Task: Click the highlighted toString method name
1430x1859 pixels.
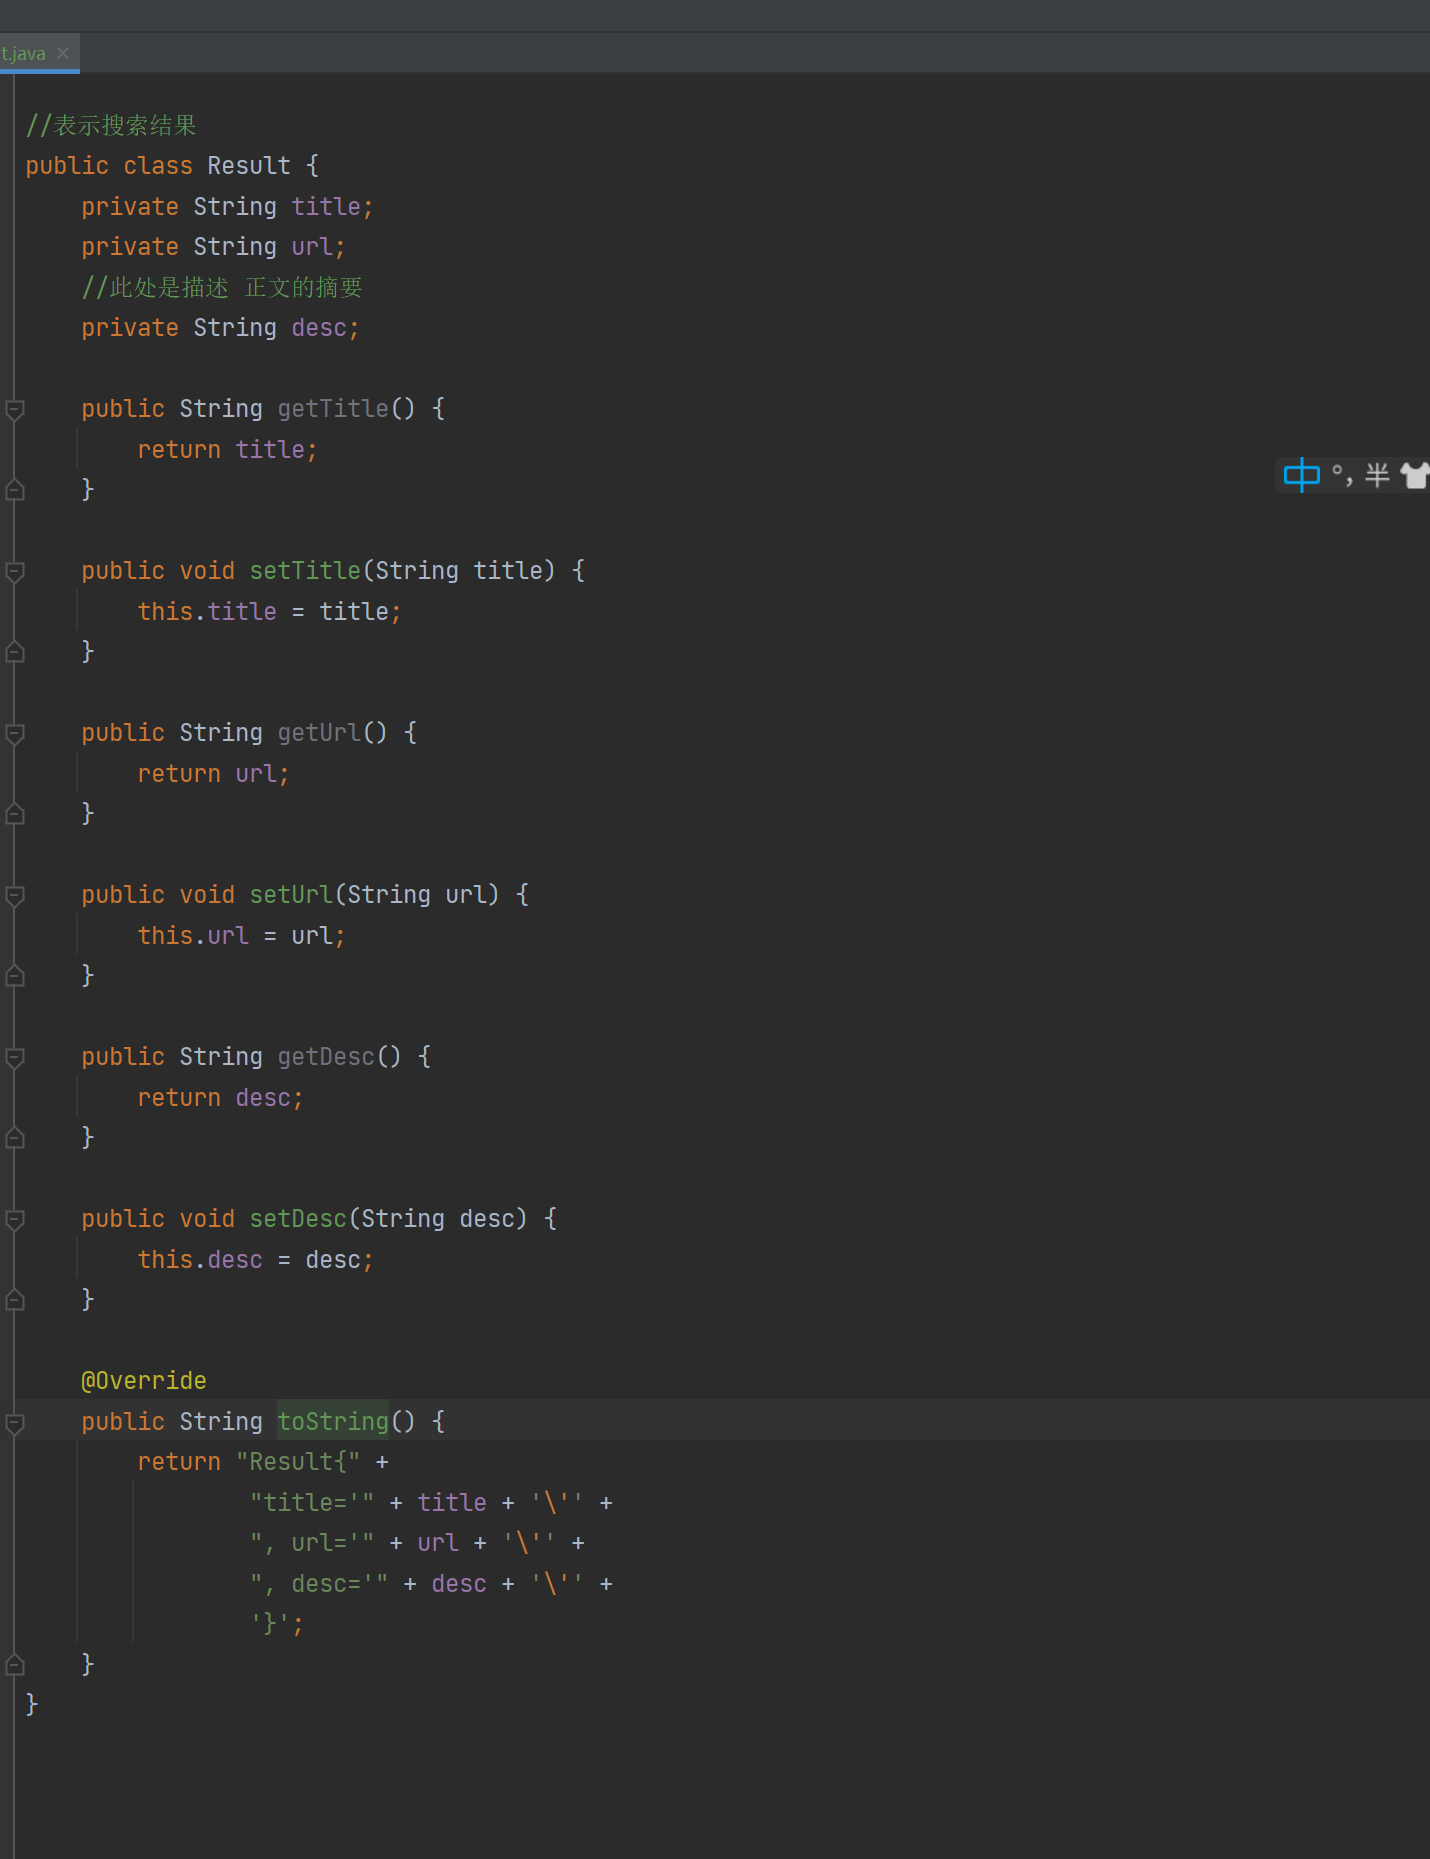Action: [332, 1421]
